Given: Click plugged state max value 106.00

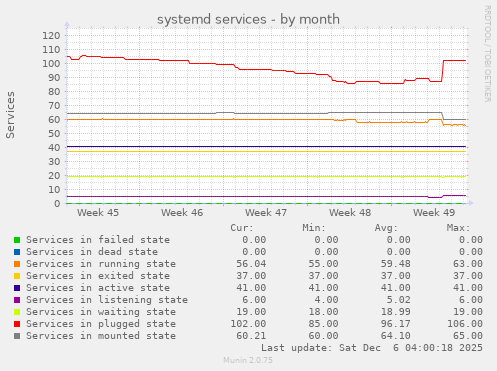Looking at the screenshot, I should point(465,324).
